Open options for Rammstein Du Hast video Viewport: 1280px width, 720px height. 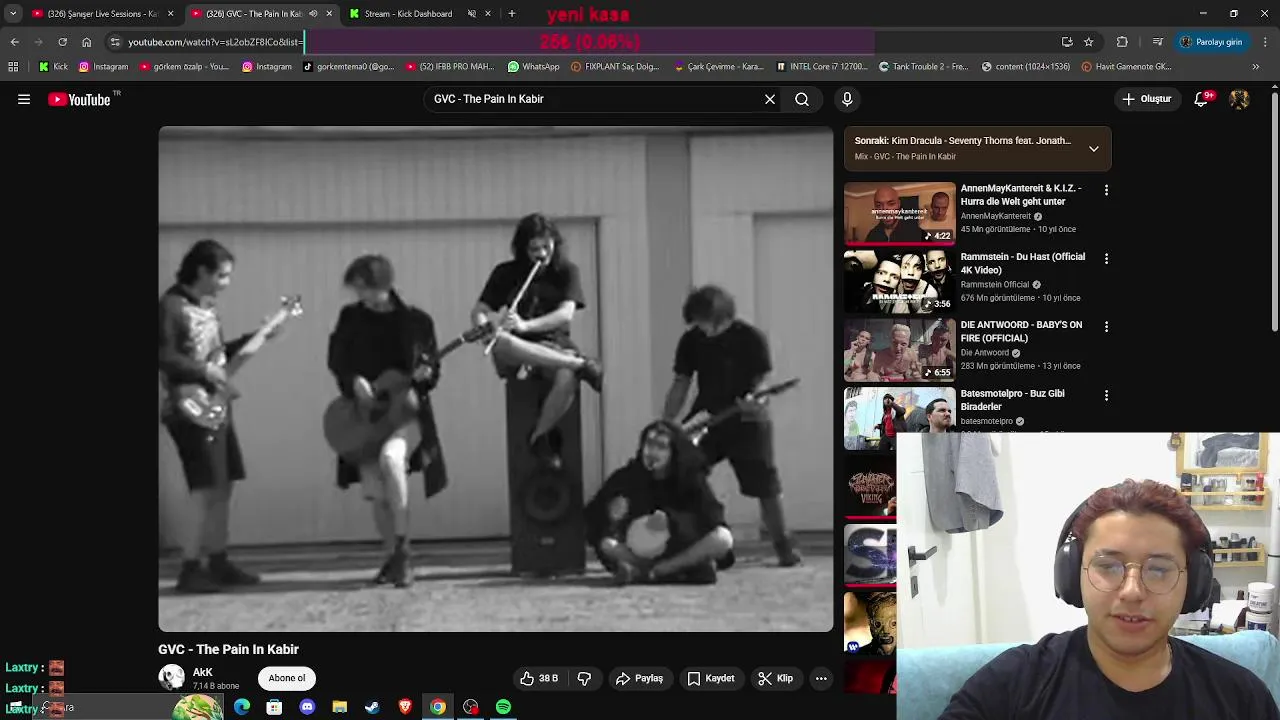point(1106,258)
